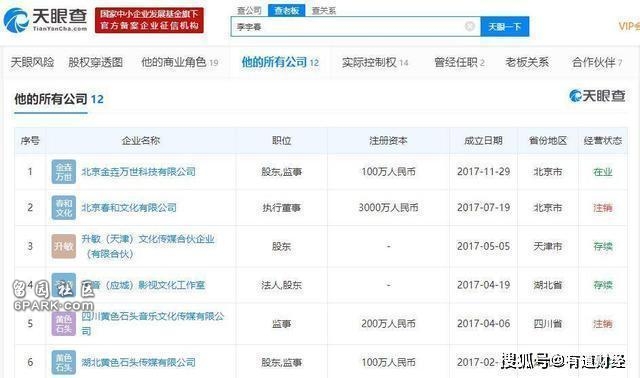Image resolution: width=640 pixels, height=378 pixels.
Task: Click the 200万人民币 registered capital cell
Action: [388, 324]
